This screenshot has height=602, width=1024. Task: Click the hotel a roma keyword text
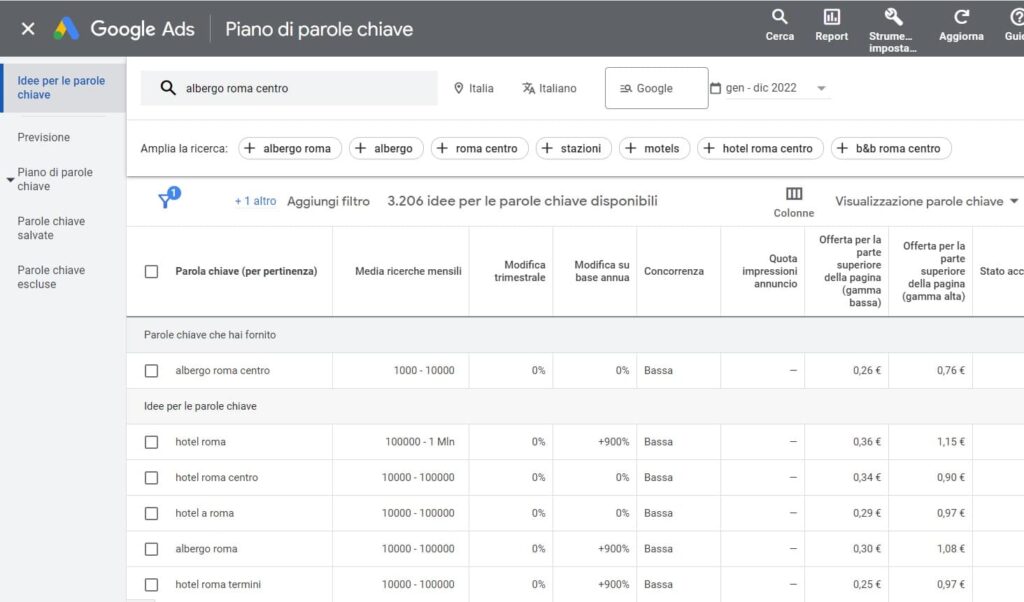click(x=204, y=513)
